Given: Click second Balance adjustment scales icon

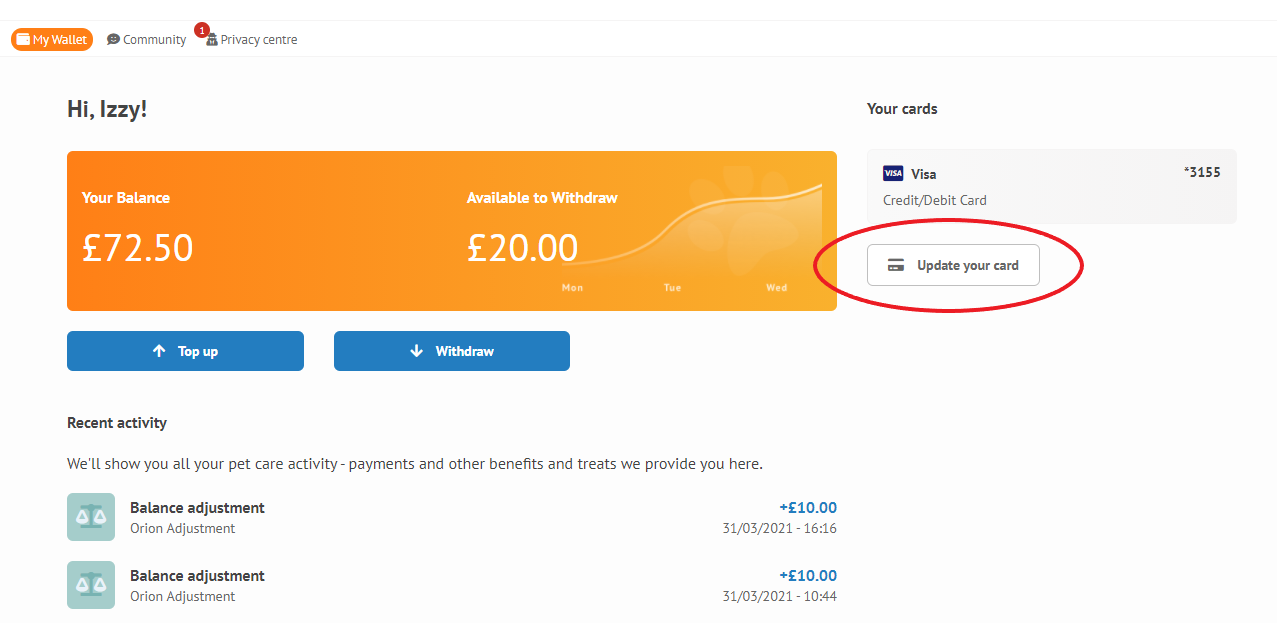Looking at the screenshot, I should (x=91, y=585).
